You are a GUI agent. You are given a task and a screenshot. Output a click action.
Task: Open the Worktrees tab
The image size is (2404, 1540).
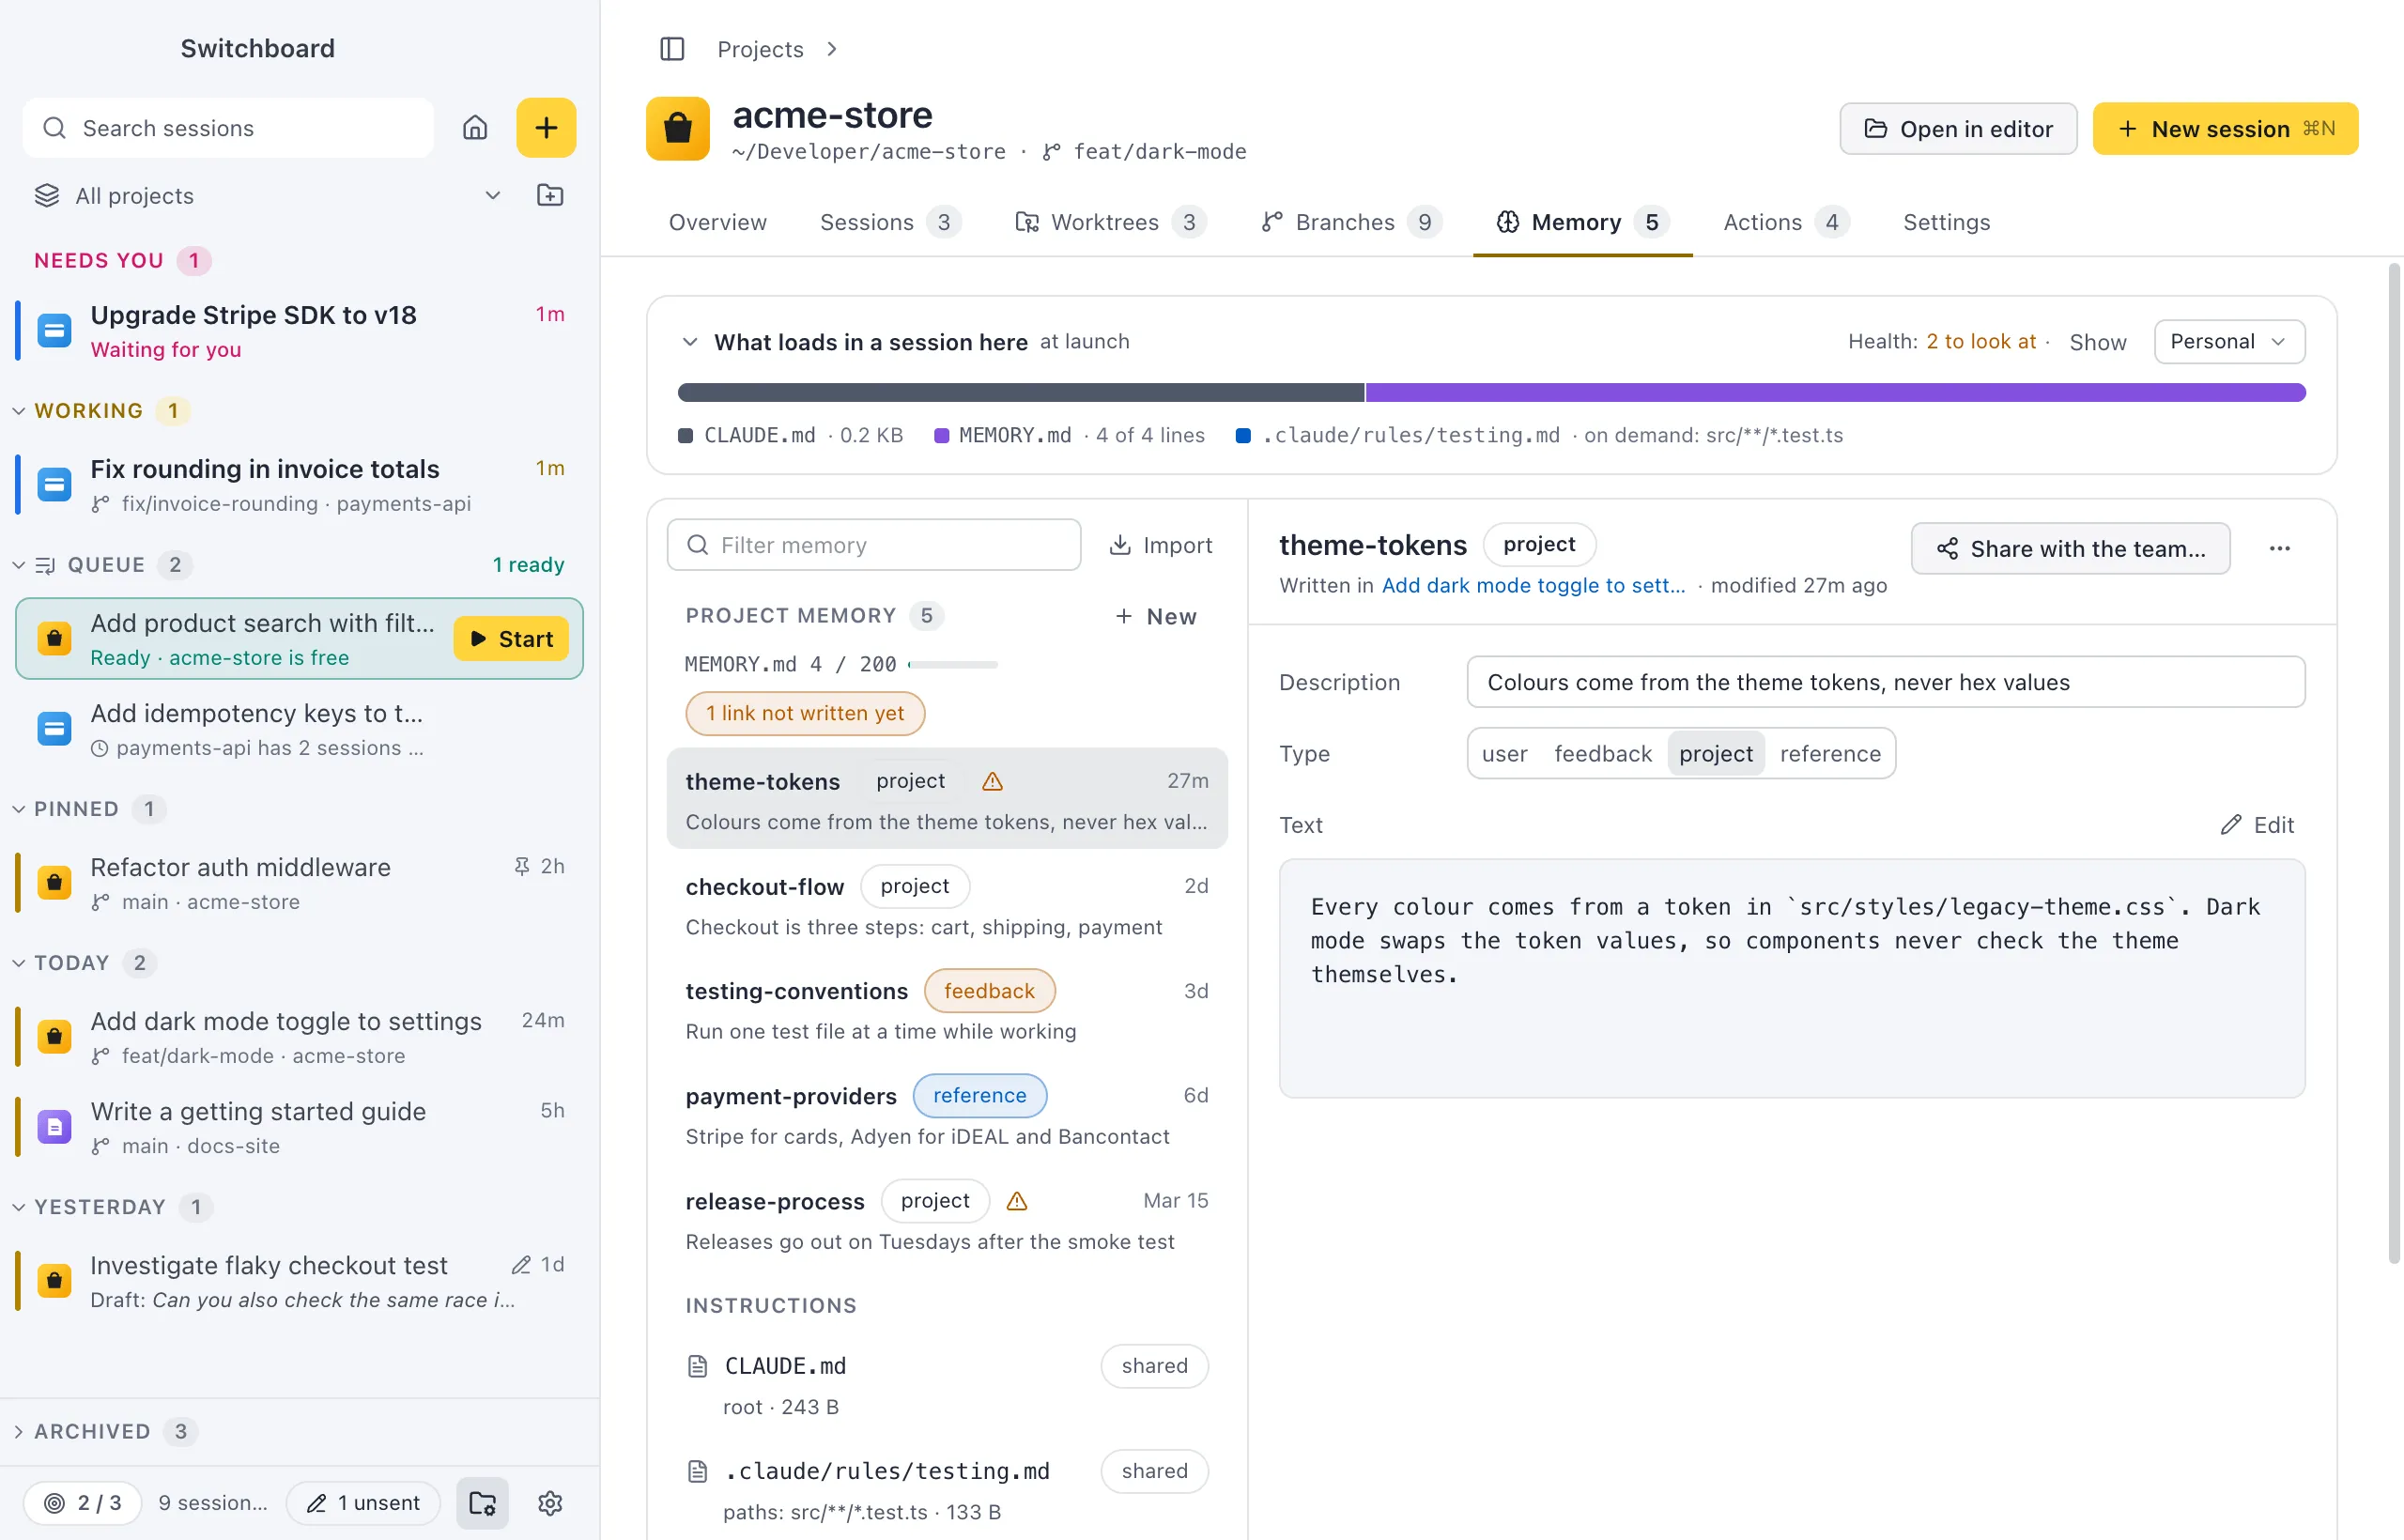tap(1110, 222)
